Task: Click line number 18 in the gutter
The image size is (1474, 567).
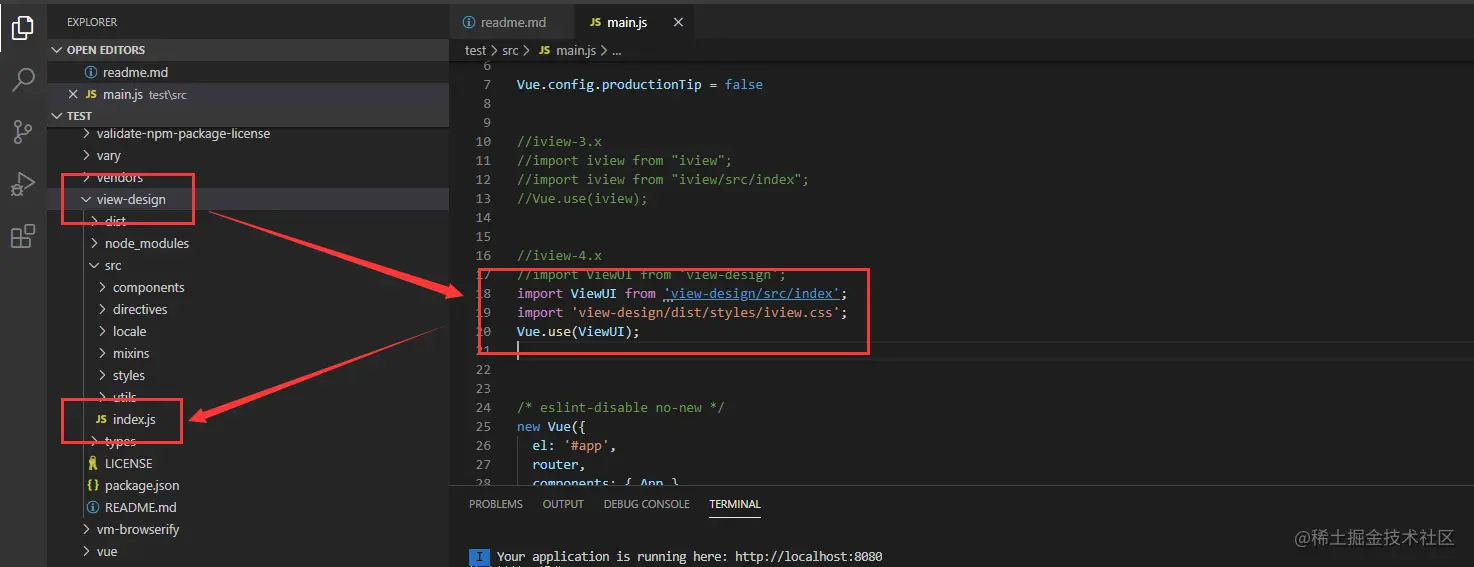Action: click(483, 294)
